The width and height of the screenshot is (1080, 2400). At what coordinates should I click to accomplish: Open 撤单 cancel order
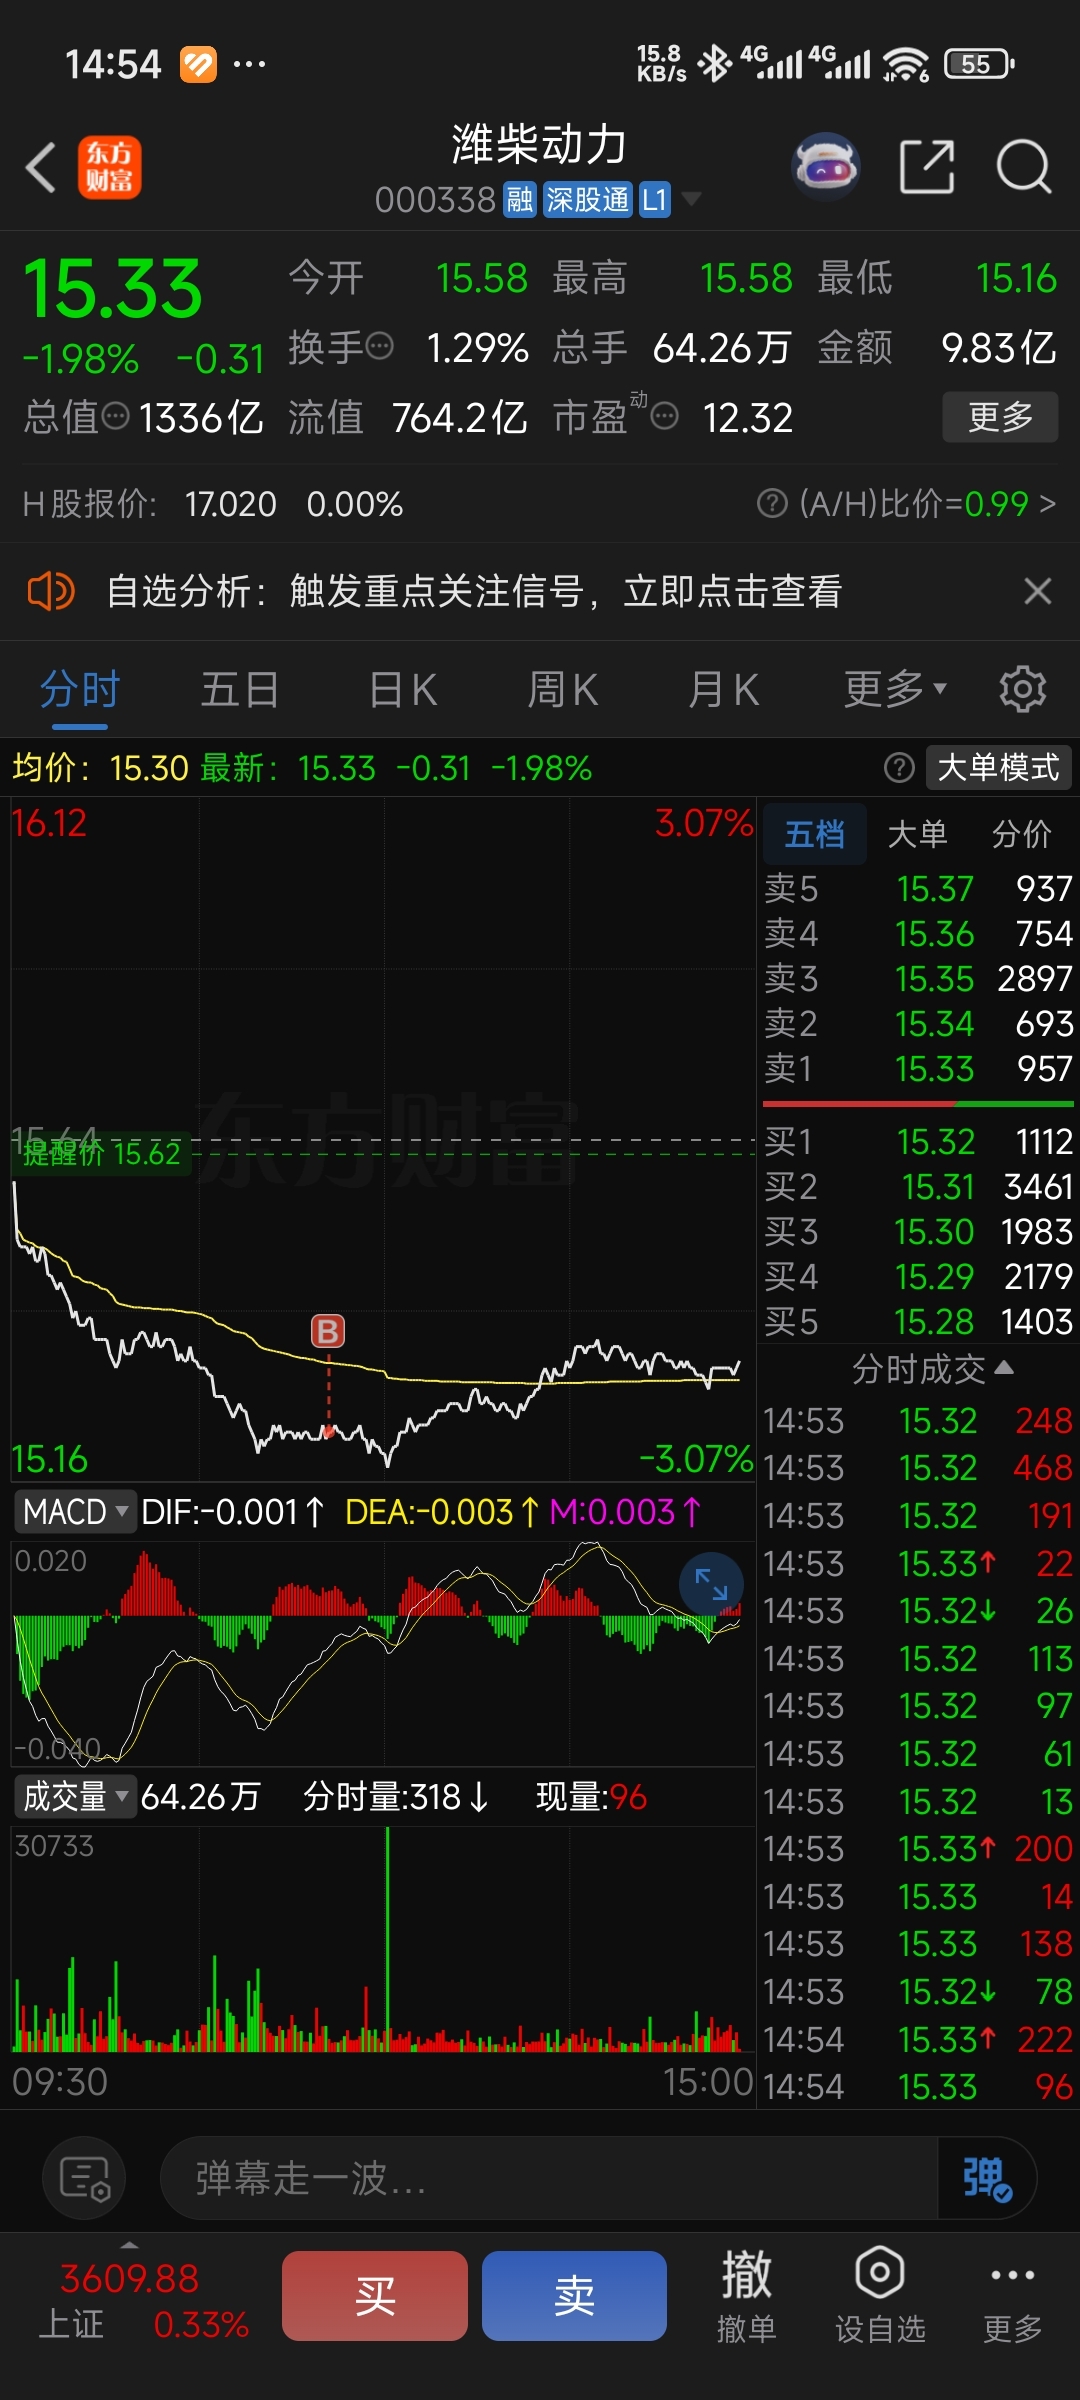(x=747, y=2297)
